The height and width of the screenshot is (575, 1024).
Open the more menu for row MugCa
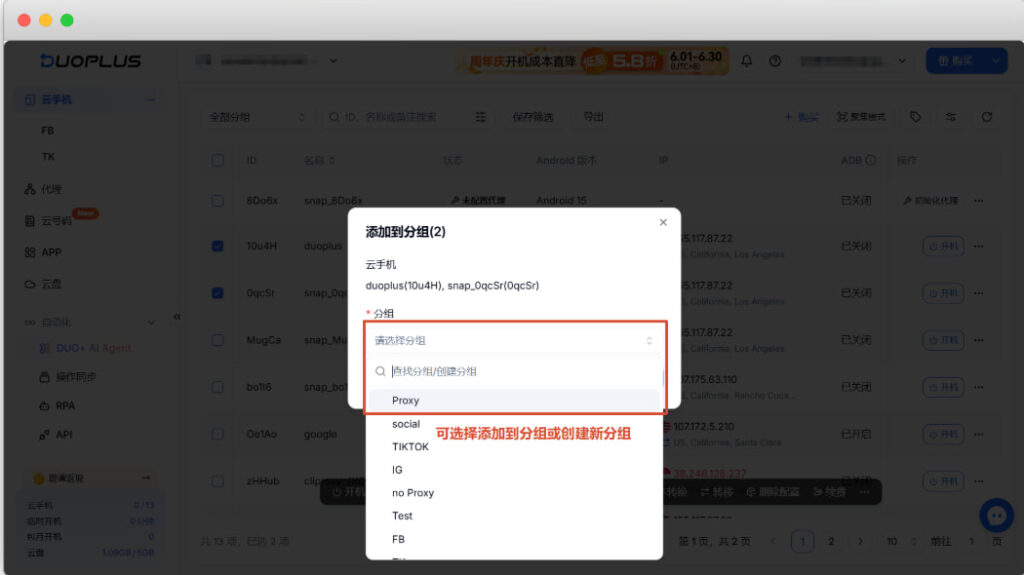(978, 340)
